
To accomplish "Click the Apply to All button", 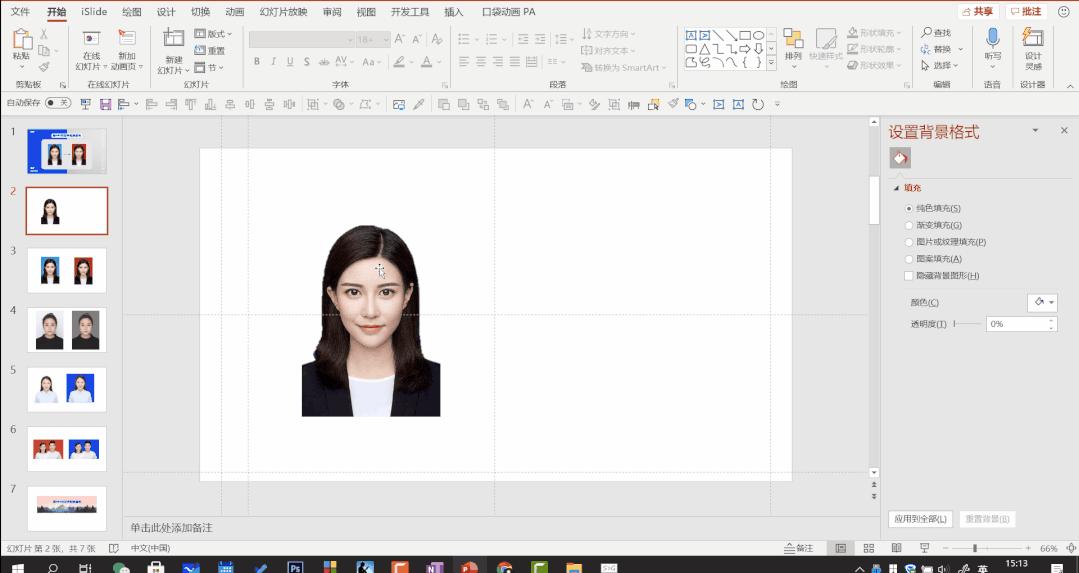I will pyautogui.click(x=920, y=519).
